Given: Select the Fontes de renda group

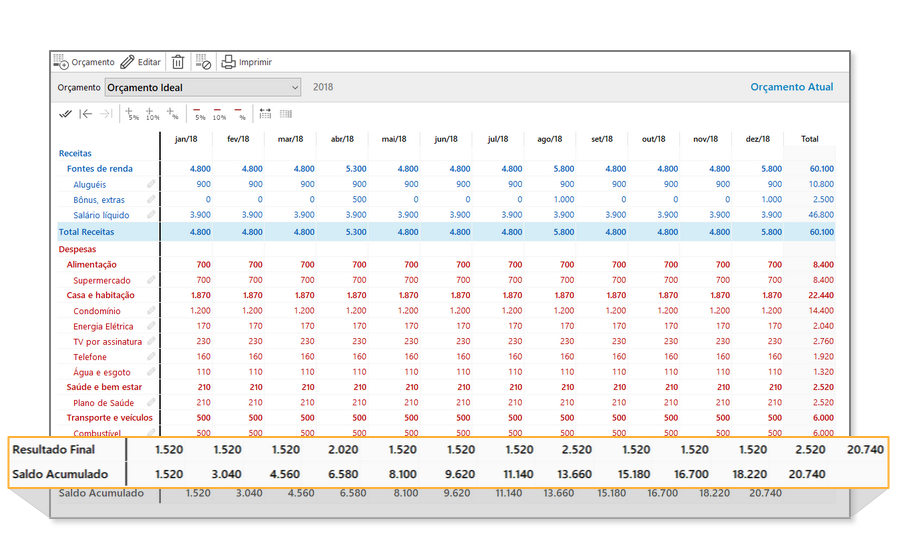Looking at the screenshot, I should (99, 169).
